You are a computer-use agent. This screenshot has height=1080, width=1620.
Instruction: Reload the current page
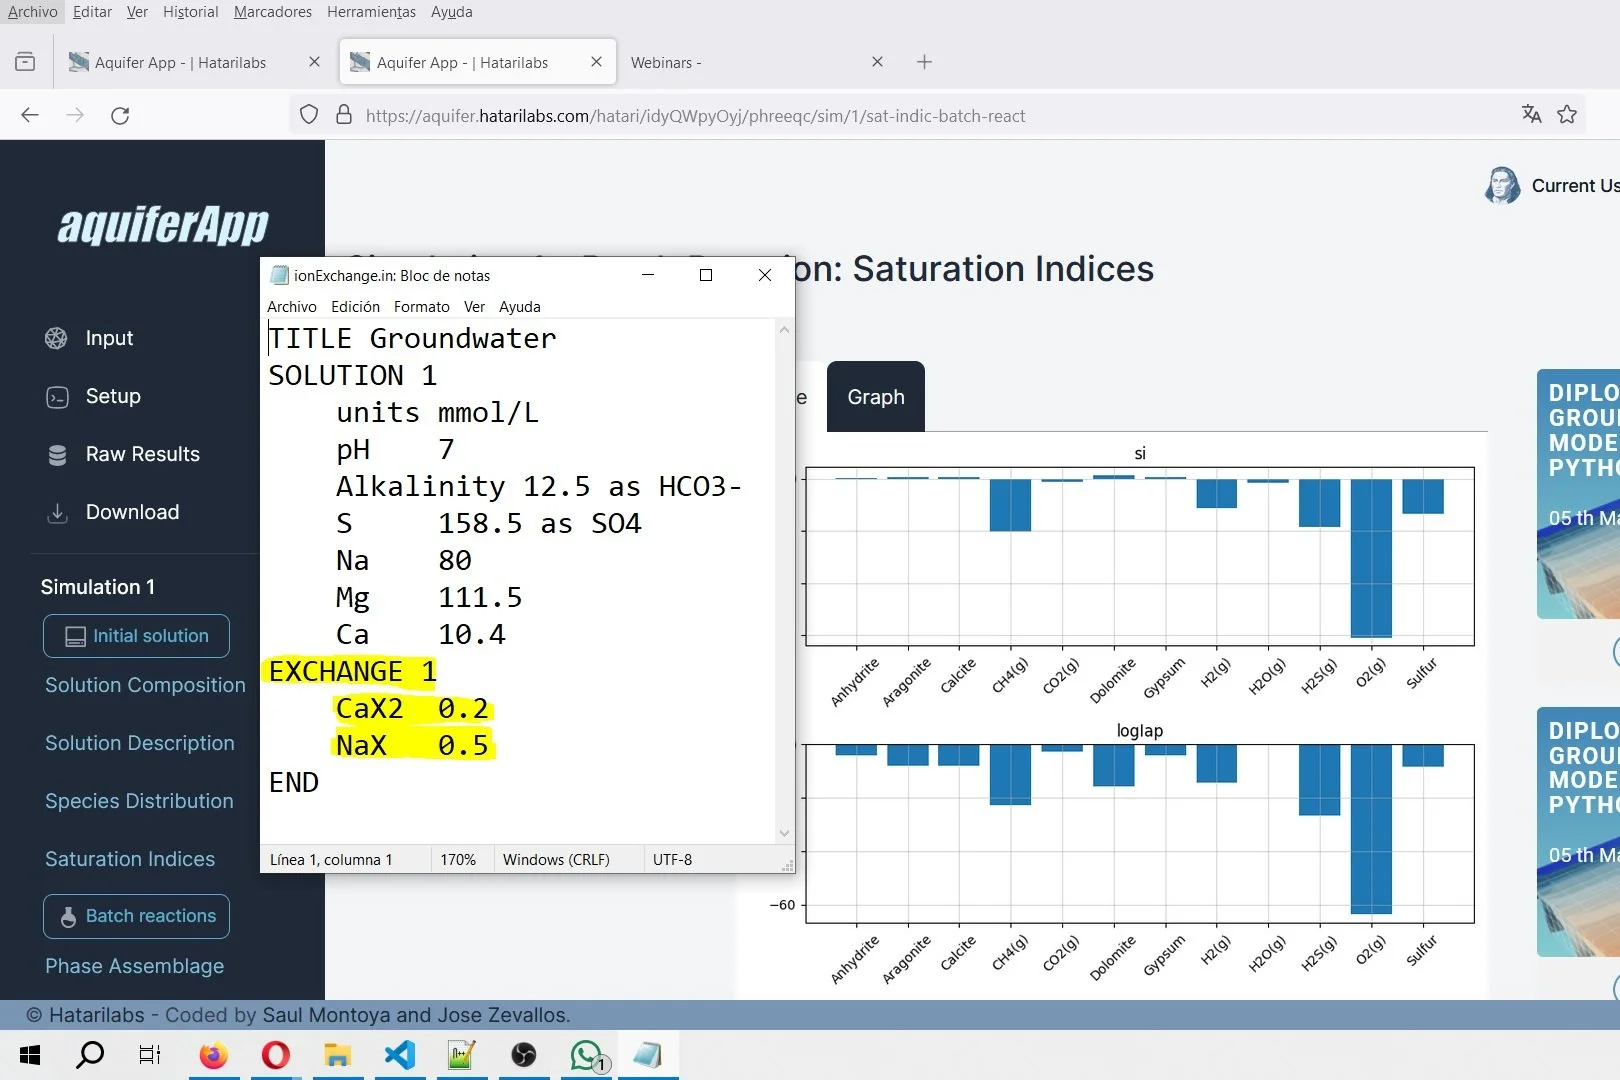120,115
